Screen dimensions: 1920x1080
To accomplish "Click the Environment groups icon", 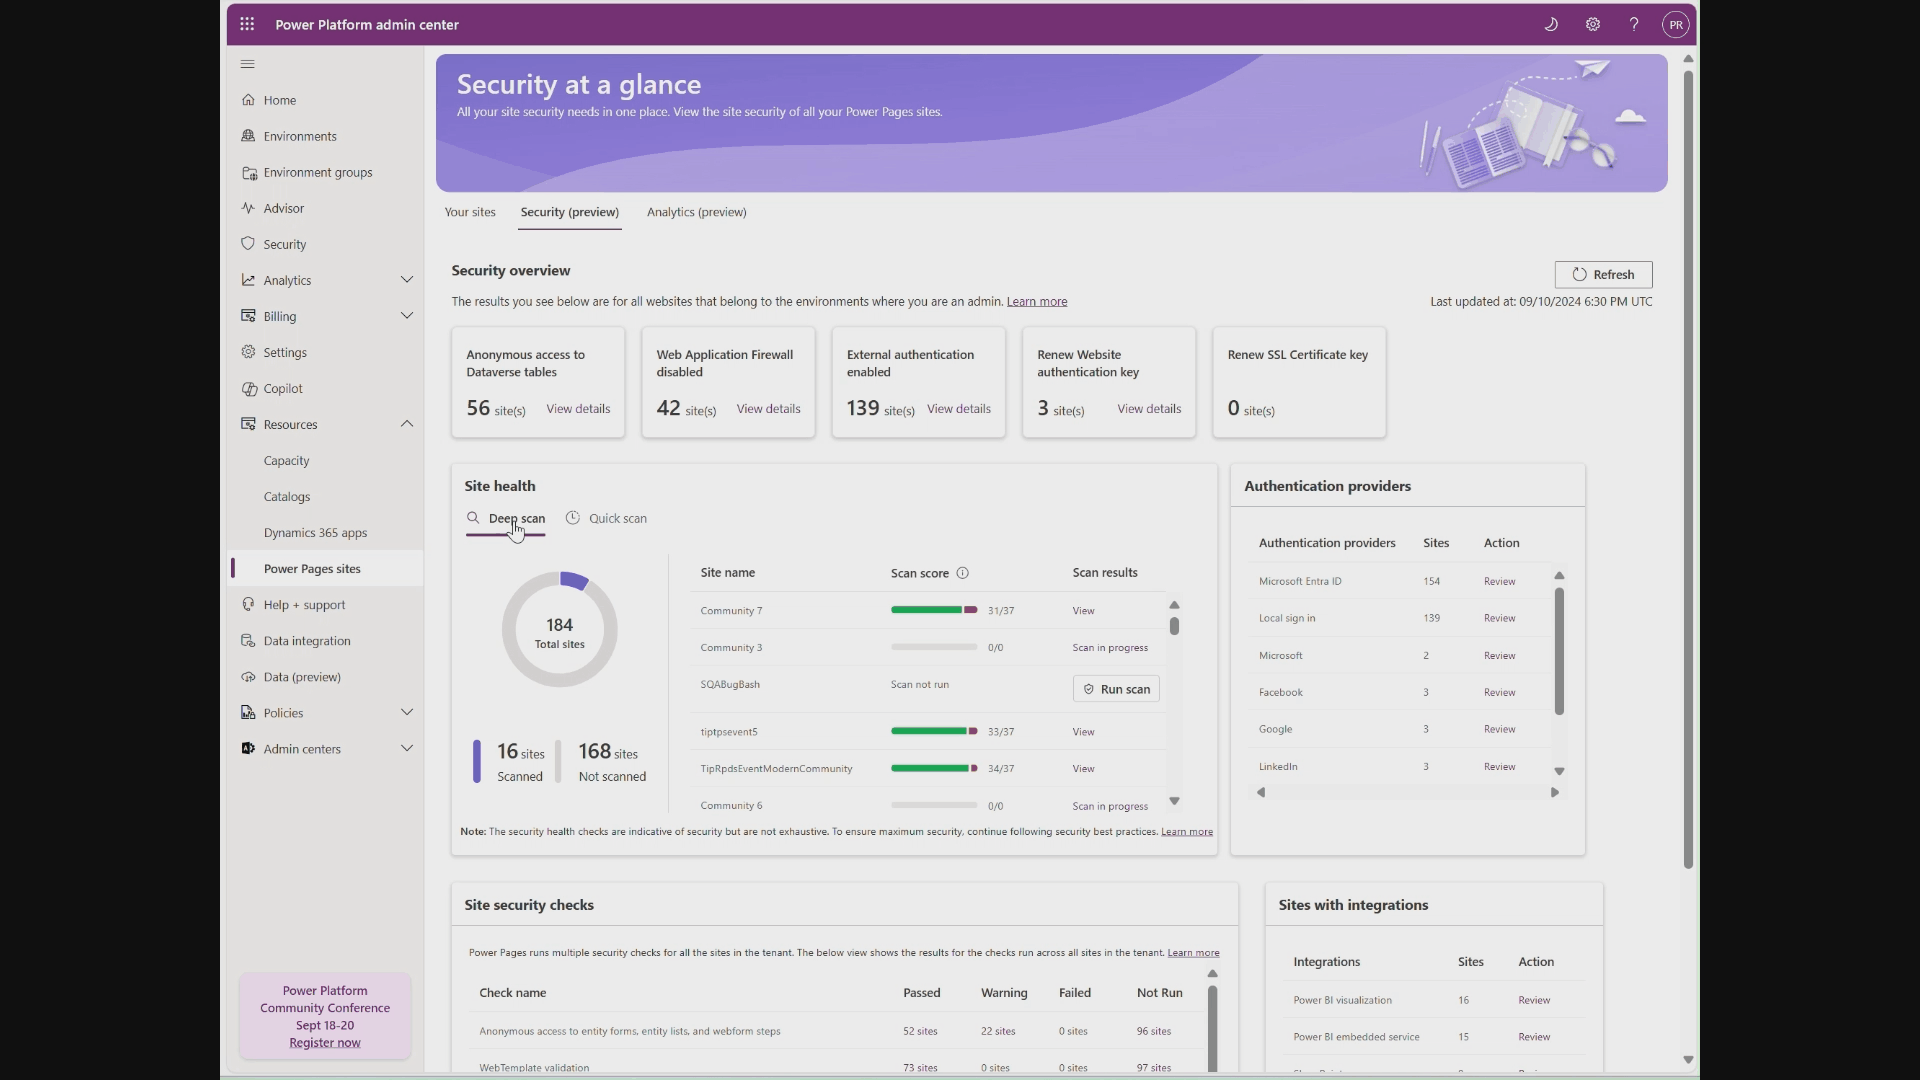I will 248,172.
